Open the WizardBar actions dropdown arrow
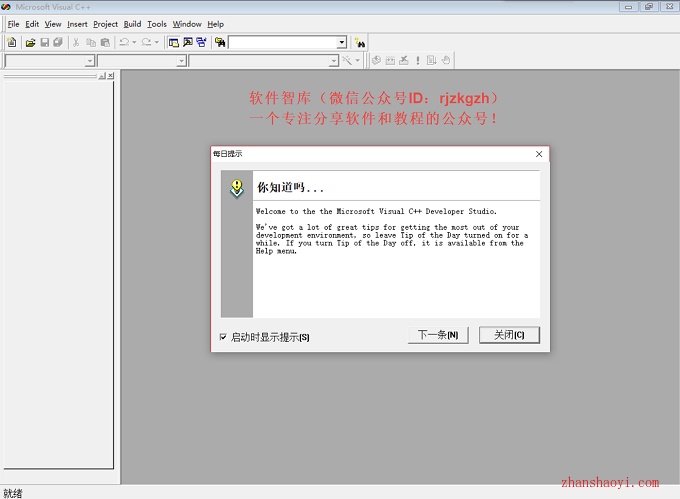The height and width of the screenshot is (499, 680). [x=357, y=61]
